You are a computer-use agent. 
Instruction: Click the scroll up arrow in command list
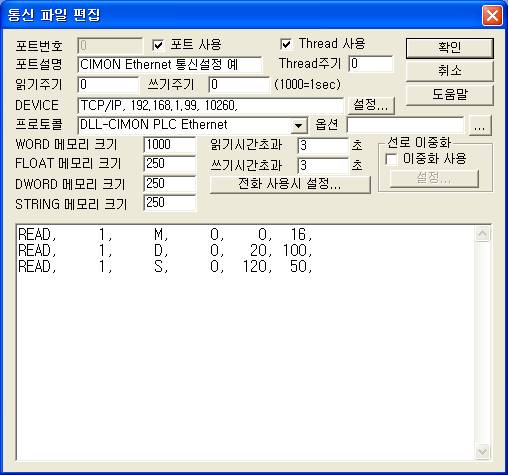point(482,234)
